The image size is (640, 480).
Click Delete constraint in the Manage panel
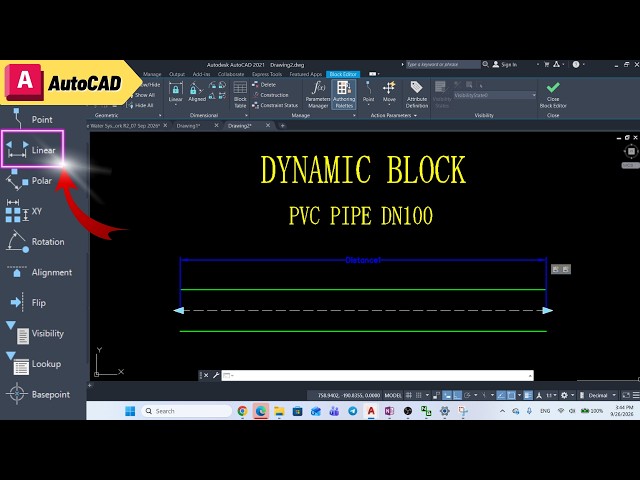264,84
